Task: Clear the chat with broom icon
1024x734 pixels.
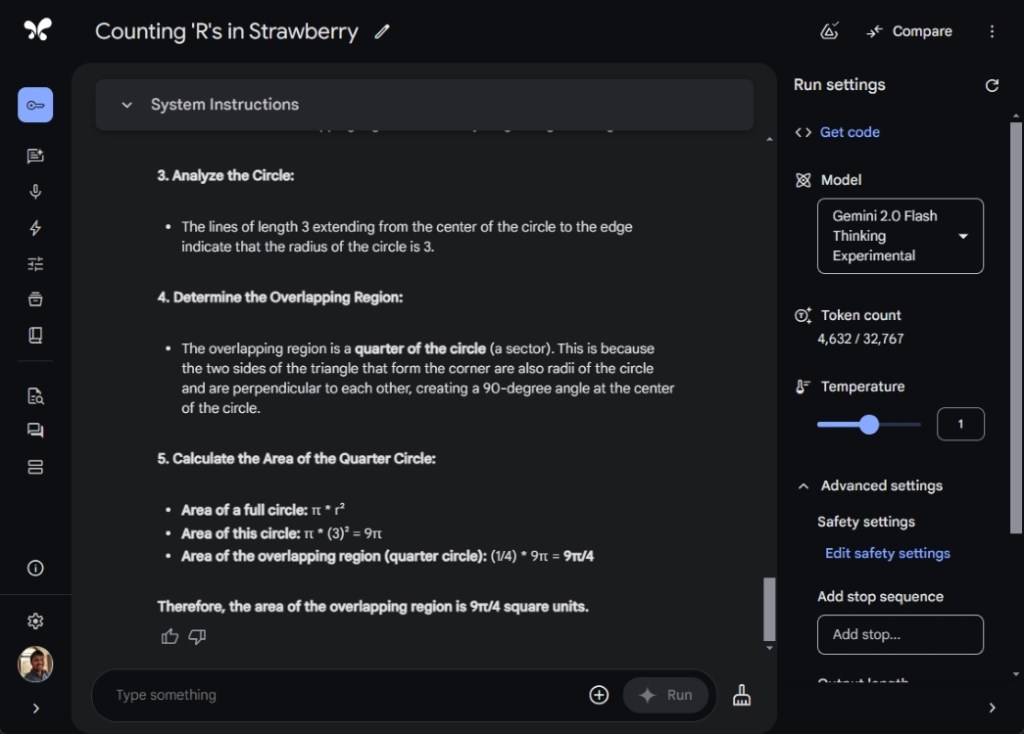Action: [x=741, y=695]
